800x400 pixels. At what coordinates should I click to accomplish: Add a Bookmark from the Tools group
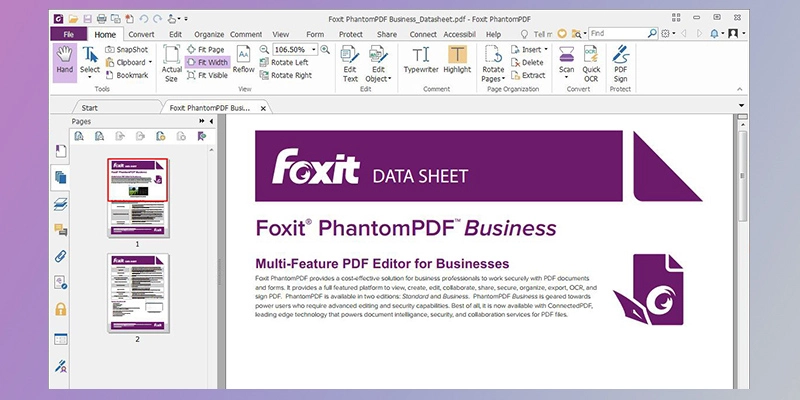(x=127, y=75)
